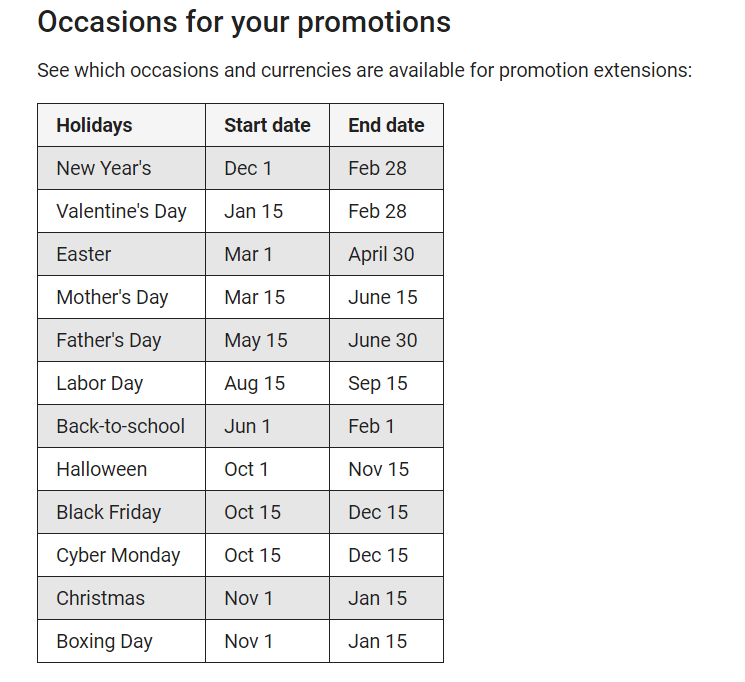
Task: Click the End date column header
Action: tap(386, 125)
